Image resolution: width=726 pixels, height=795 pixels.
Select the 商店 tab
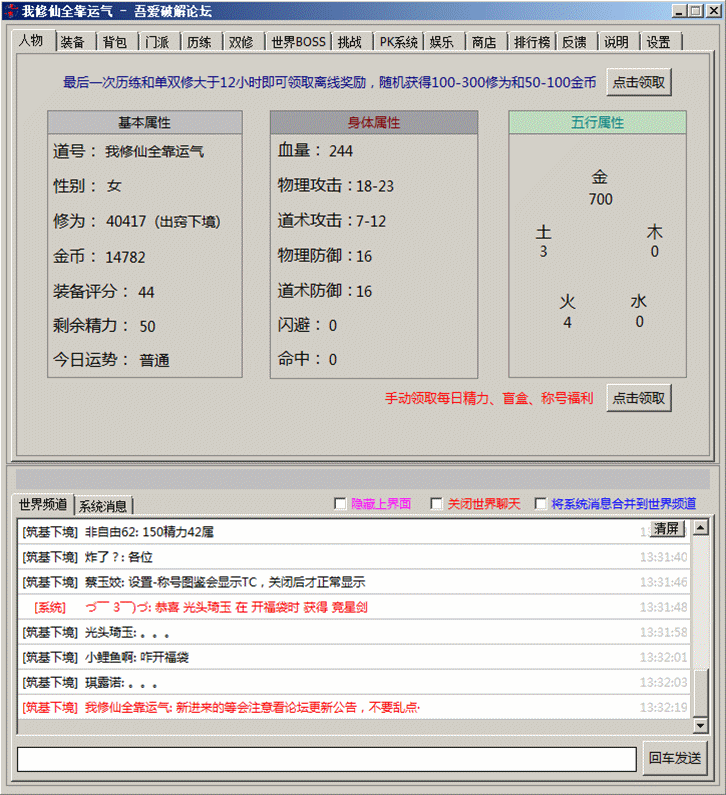coord(484,42)
